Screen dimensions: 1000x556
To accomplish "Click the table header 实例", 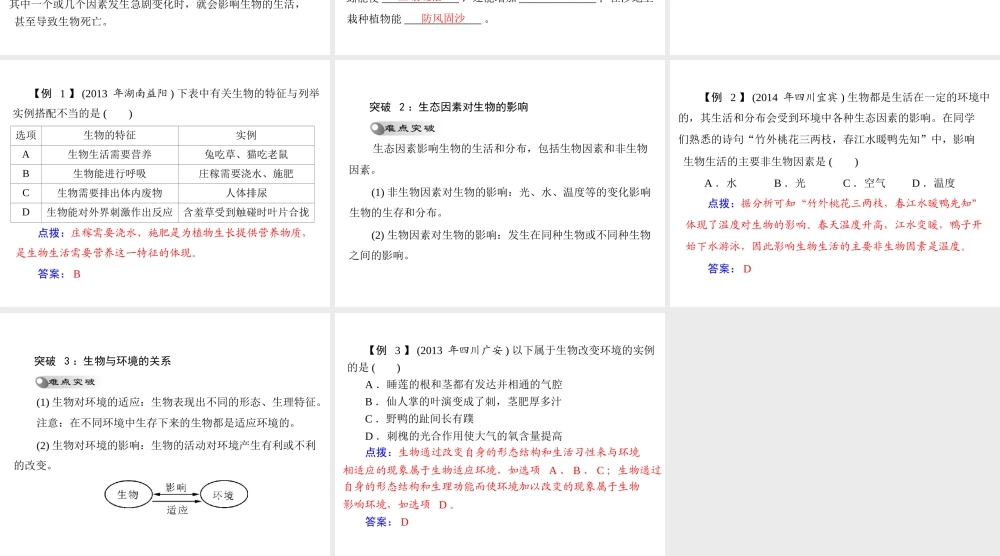I will click(x=246, y=135).
